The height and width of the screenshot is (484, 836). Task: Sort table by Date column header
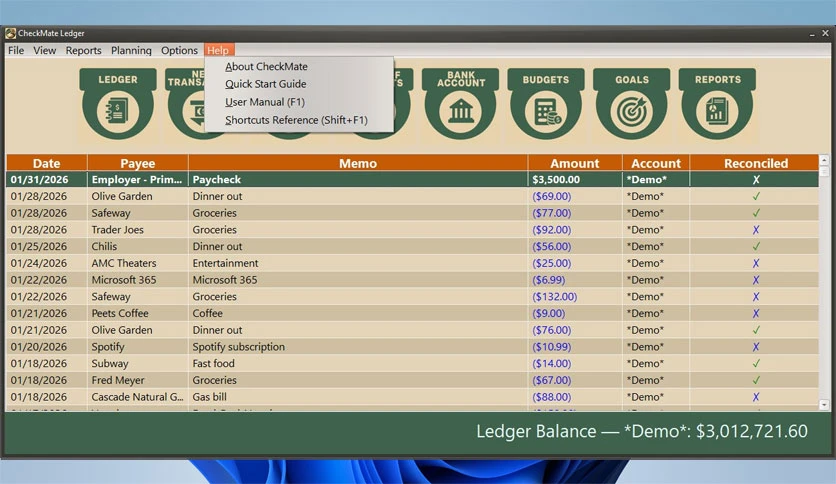(46, 163)
